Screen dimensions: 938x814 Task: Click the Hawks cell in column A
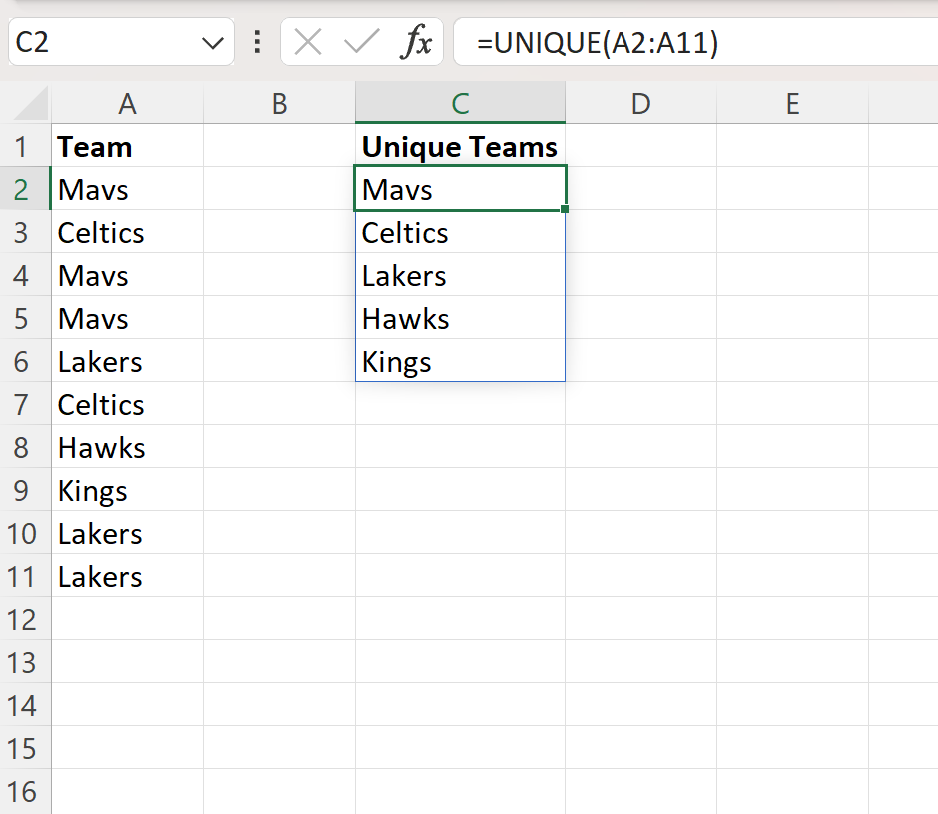point(127,448)
